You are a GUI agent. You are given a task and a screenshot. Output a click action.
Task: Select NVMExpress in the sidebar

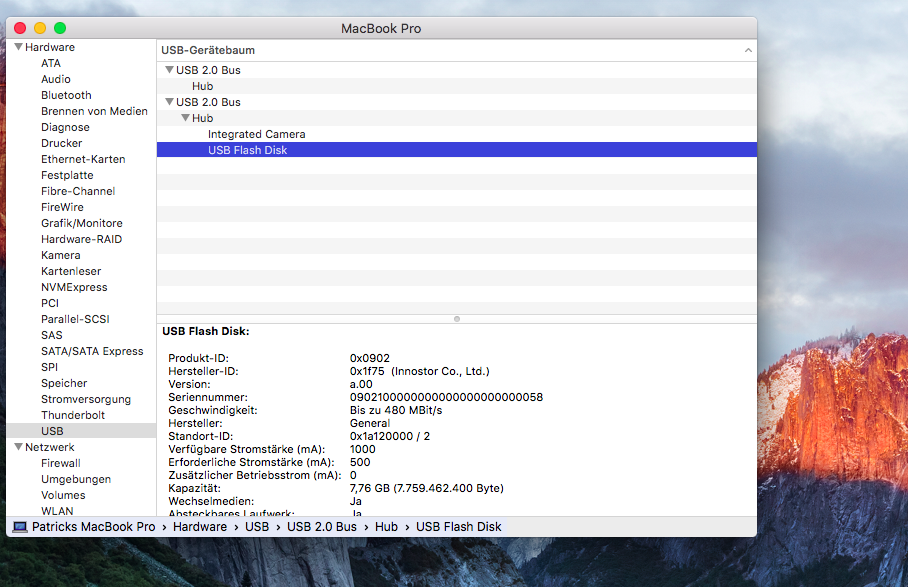tap(74, 287)
